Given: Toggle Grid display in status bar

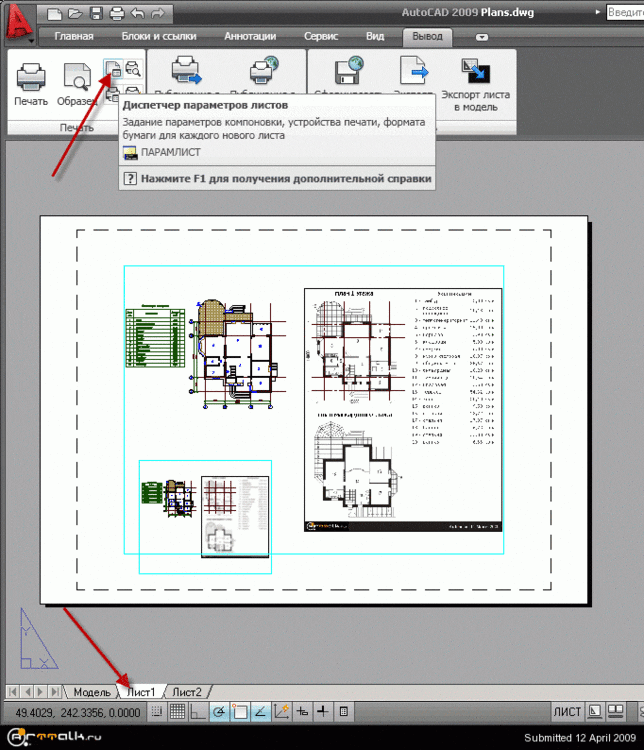Looking at the screenshot, I should click(177, 712).
